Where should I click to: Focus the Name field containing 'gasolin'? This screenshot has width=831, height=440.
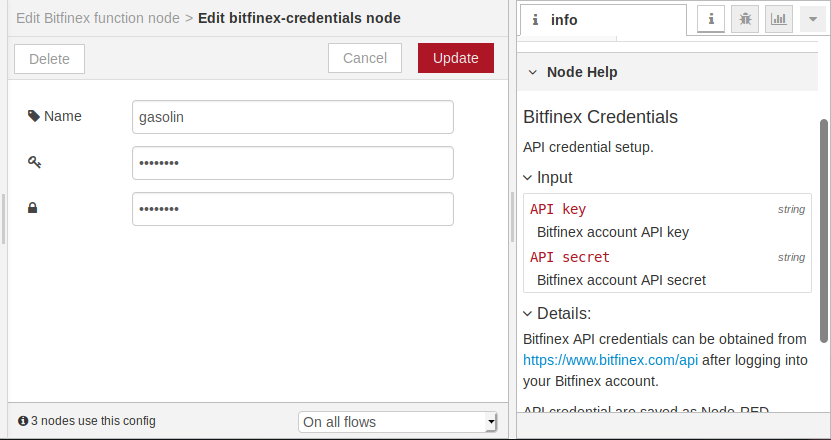[x=292, y=117]
